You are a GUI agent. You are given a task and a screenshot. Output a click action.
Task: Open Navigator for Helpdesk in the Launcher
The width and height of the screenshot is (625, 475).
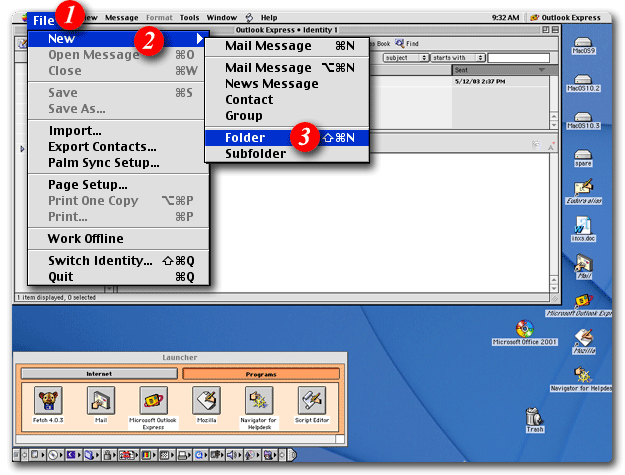coord(258,402)
